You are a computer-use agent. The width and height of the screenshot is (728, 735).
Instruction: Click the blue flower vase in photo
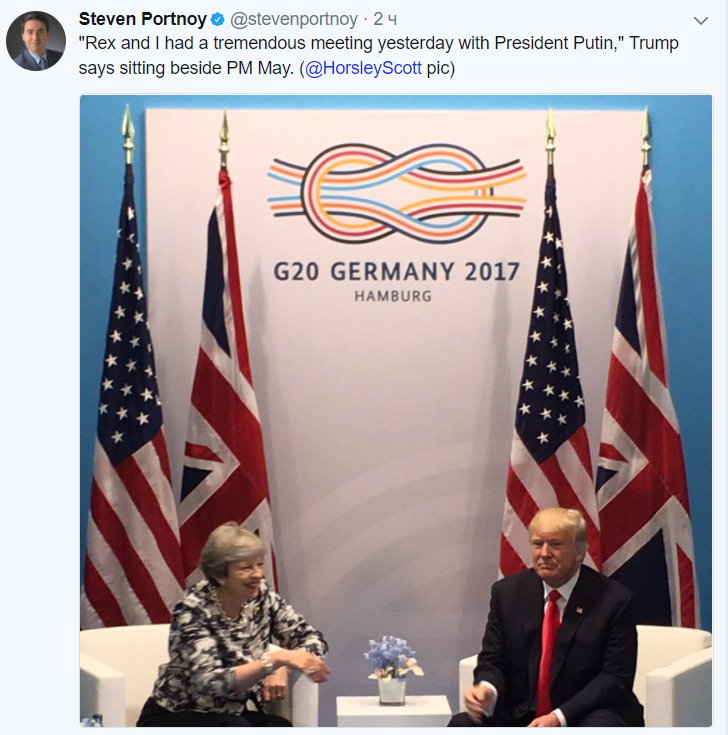point(393,669)
